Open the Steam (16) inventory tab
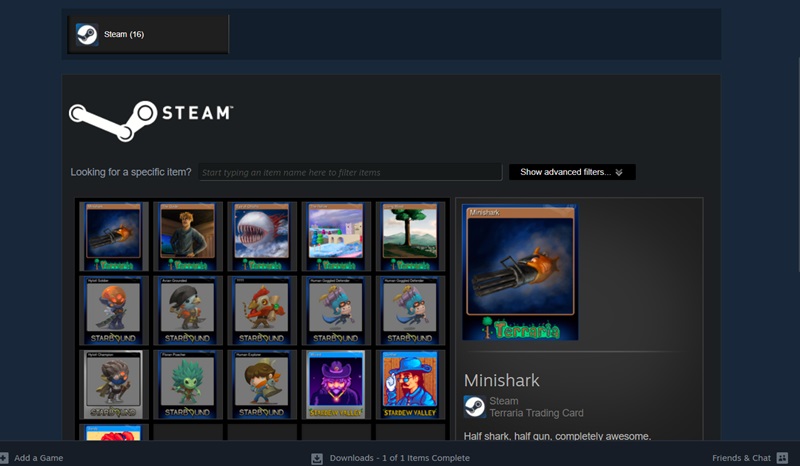This screenshot has height=466, width=800. [x=148, y=34]
